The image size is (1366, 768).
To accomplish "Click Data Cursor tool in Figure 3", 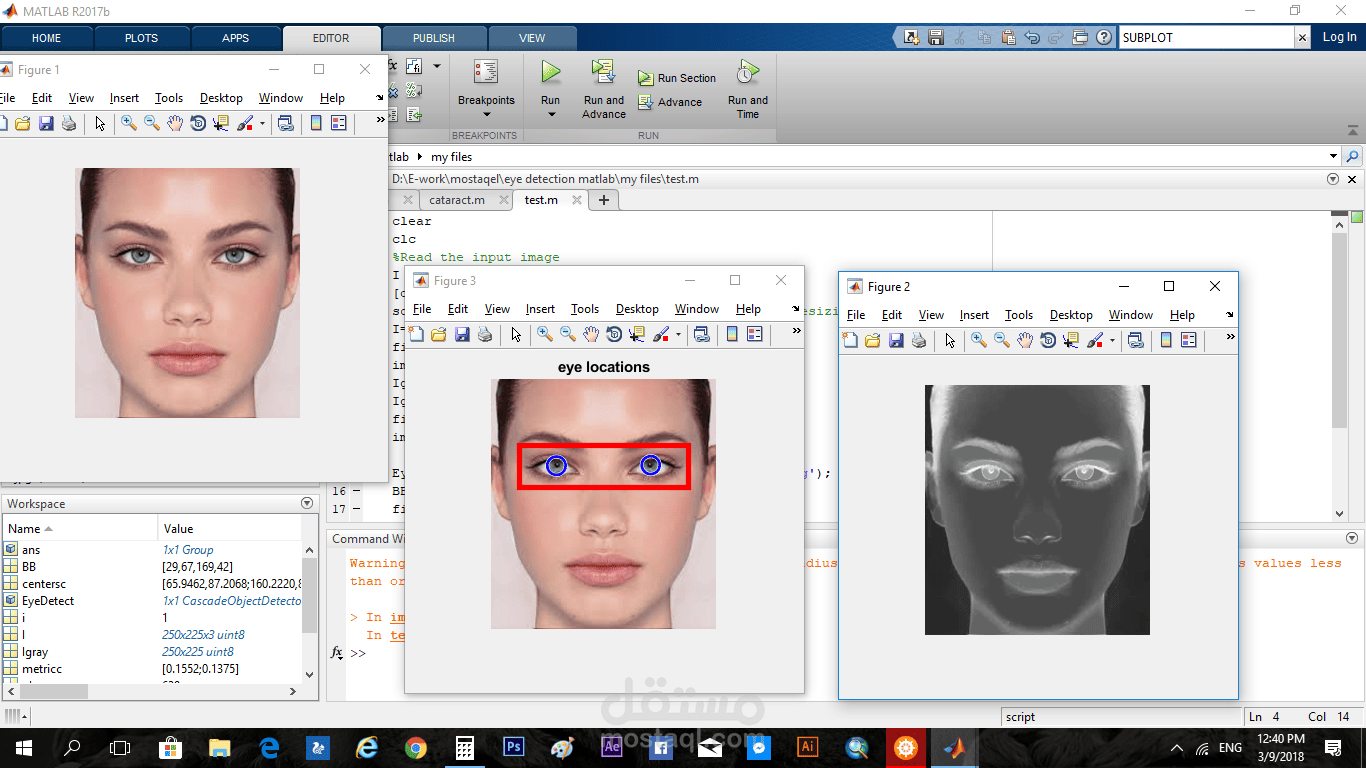I will [636, 335].
